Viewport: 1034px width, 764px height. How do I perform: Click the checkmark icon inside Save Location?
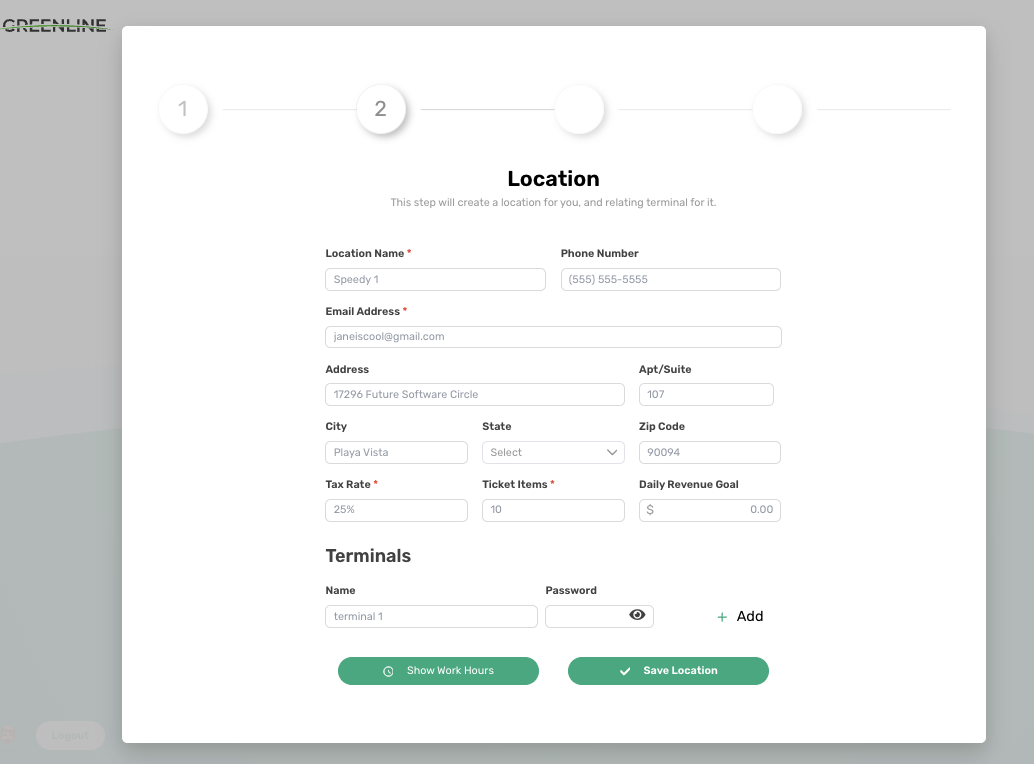point(625,671)
